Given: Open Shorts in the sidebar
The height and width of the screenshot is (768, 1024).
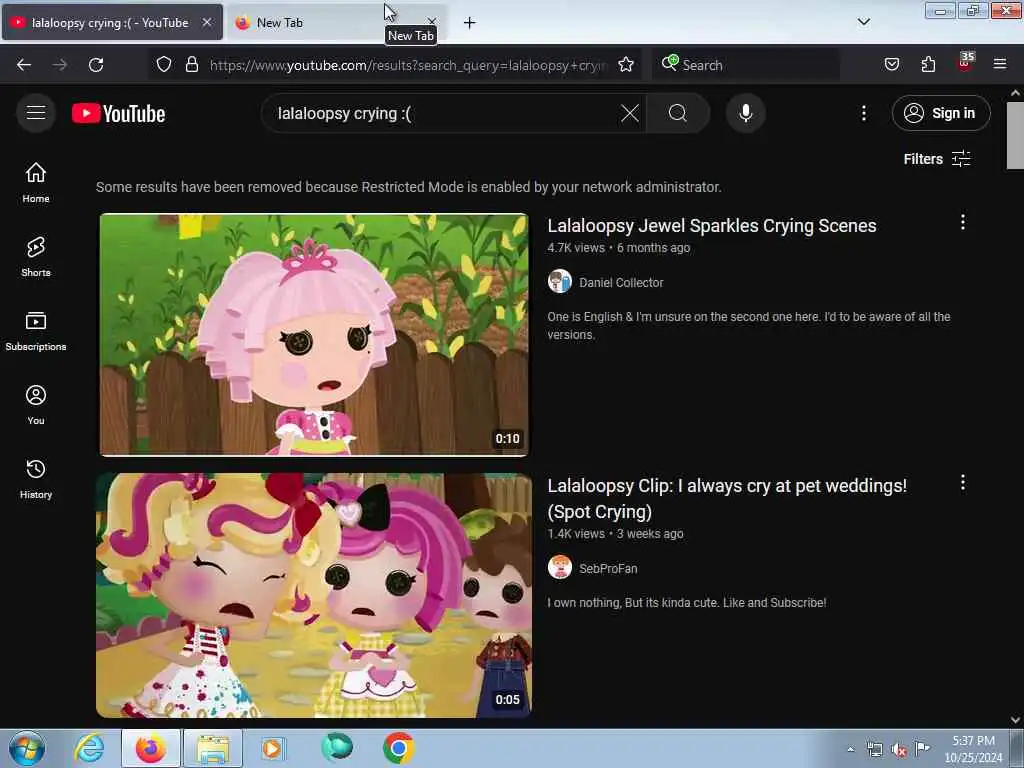Looking at the screenshot, I should click(x=36, y=257).
